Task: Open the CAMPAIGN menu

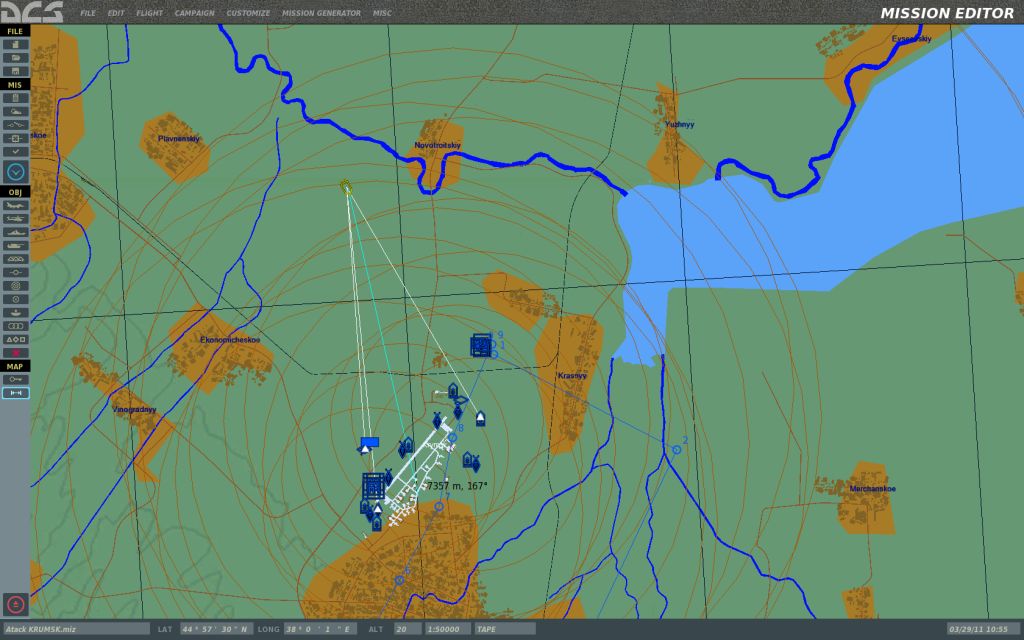Action: pos(195,13)
